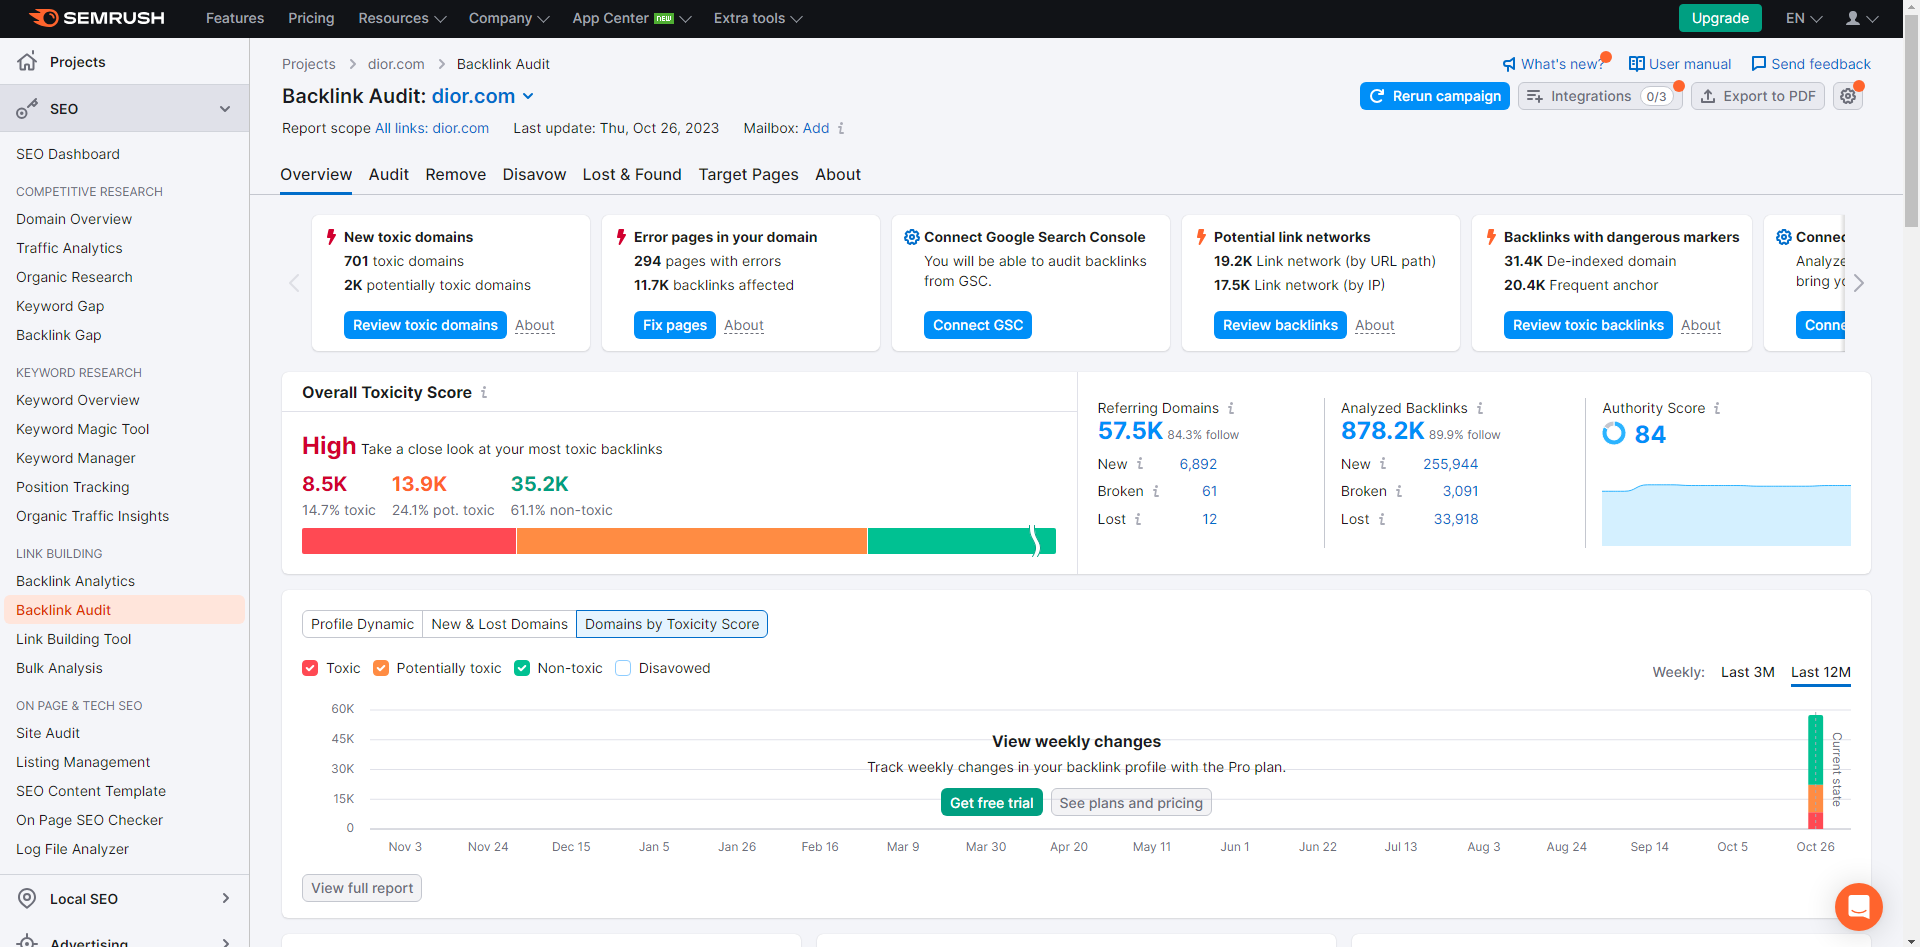Screen dimensions: 1920x947
Task: Open the Company dropdown menu
Action: click(x=509, y=18)
